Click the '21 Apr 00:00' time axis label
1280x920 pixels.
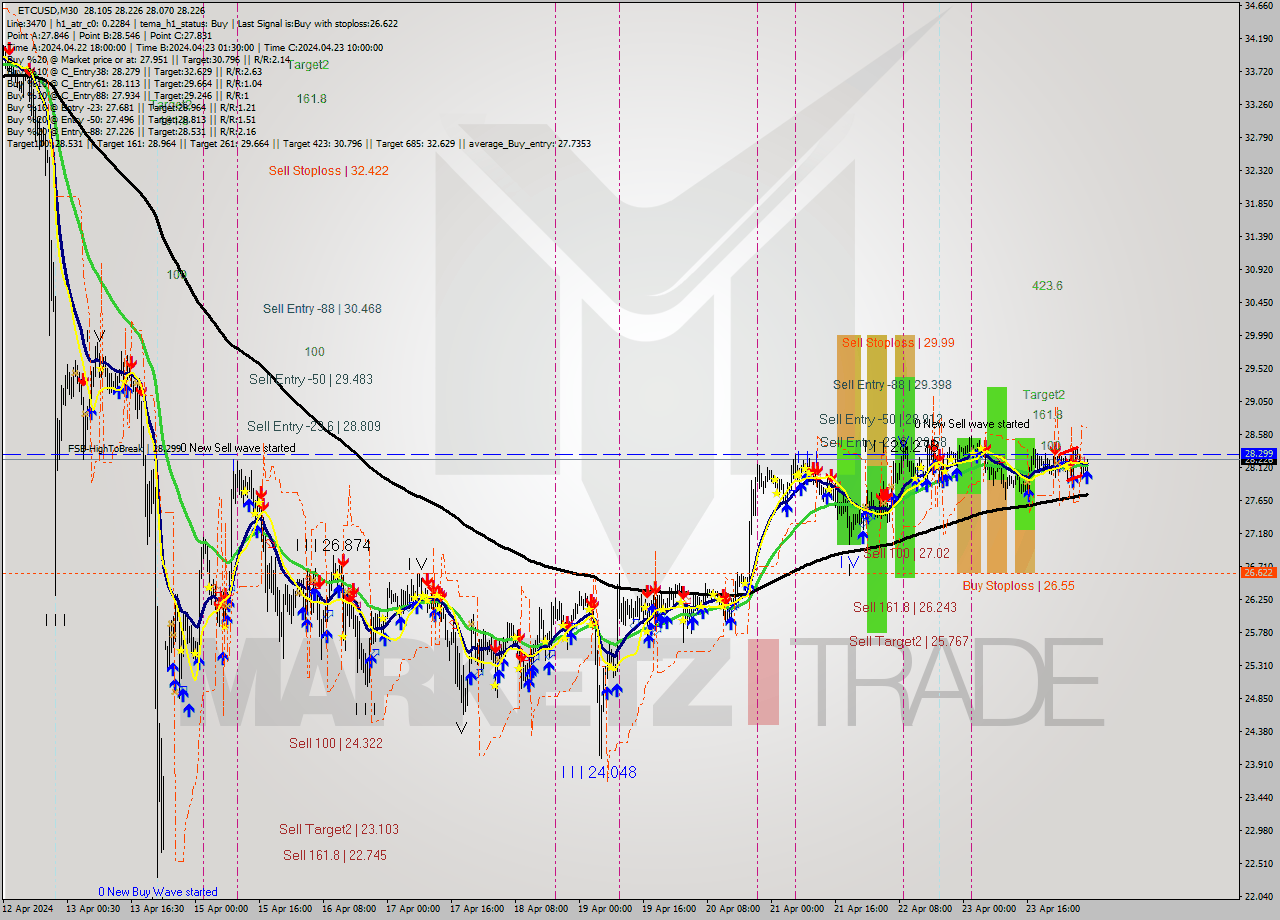point(798,909)
